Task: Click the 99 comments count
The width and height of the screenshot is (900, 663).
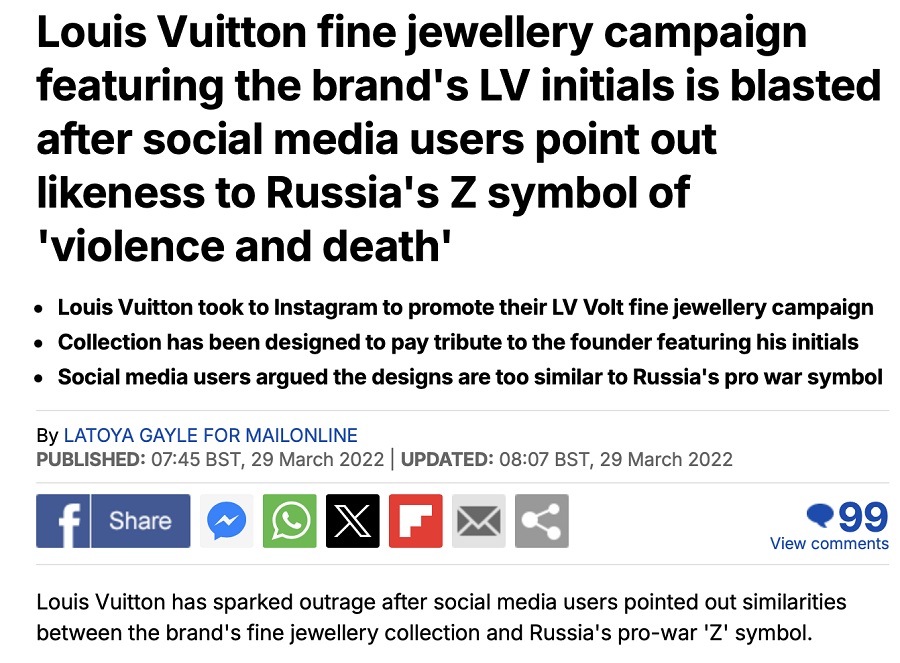Action: click(x=863, y=516)
